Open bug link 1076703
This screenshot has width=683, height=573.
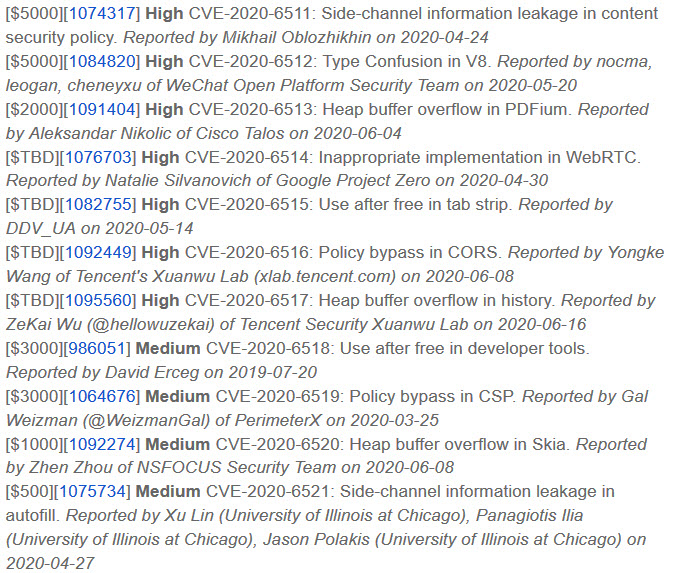pos(98,157)
